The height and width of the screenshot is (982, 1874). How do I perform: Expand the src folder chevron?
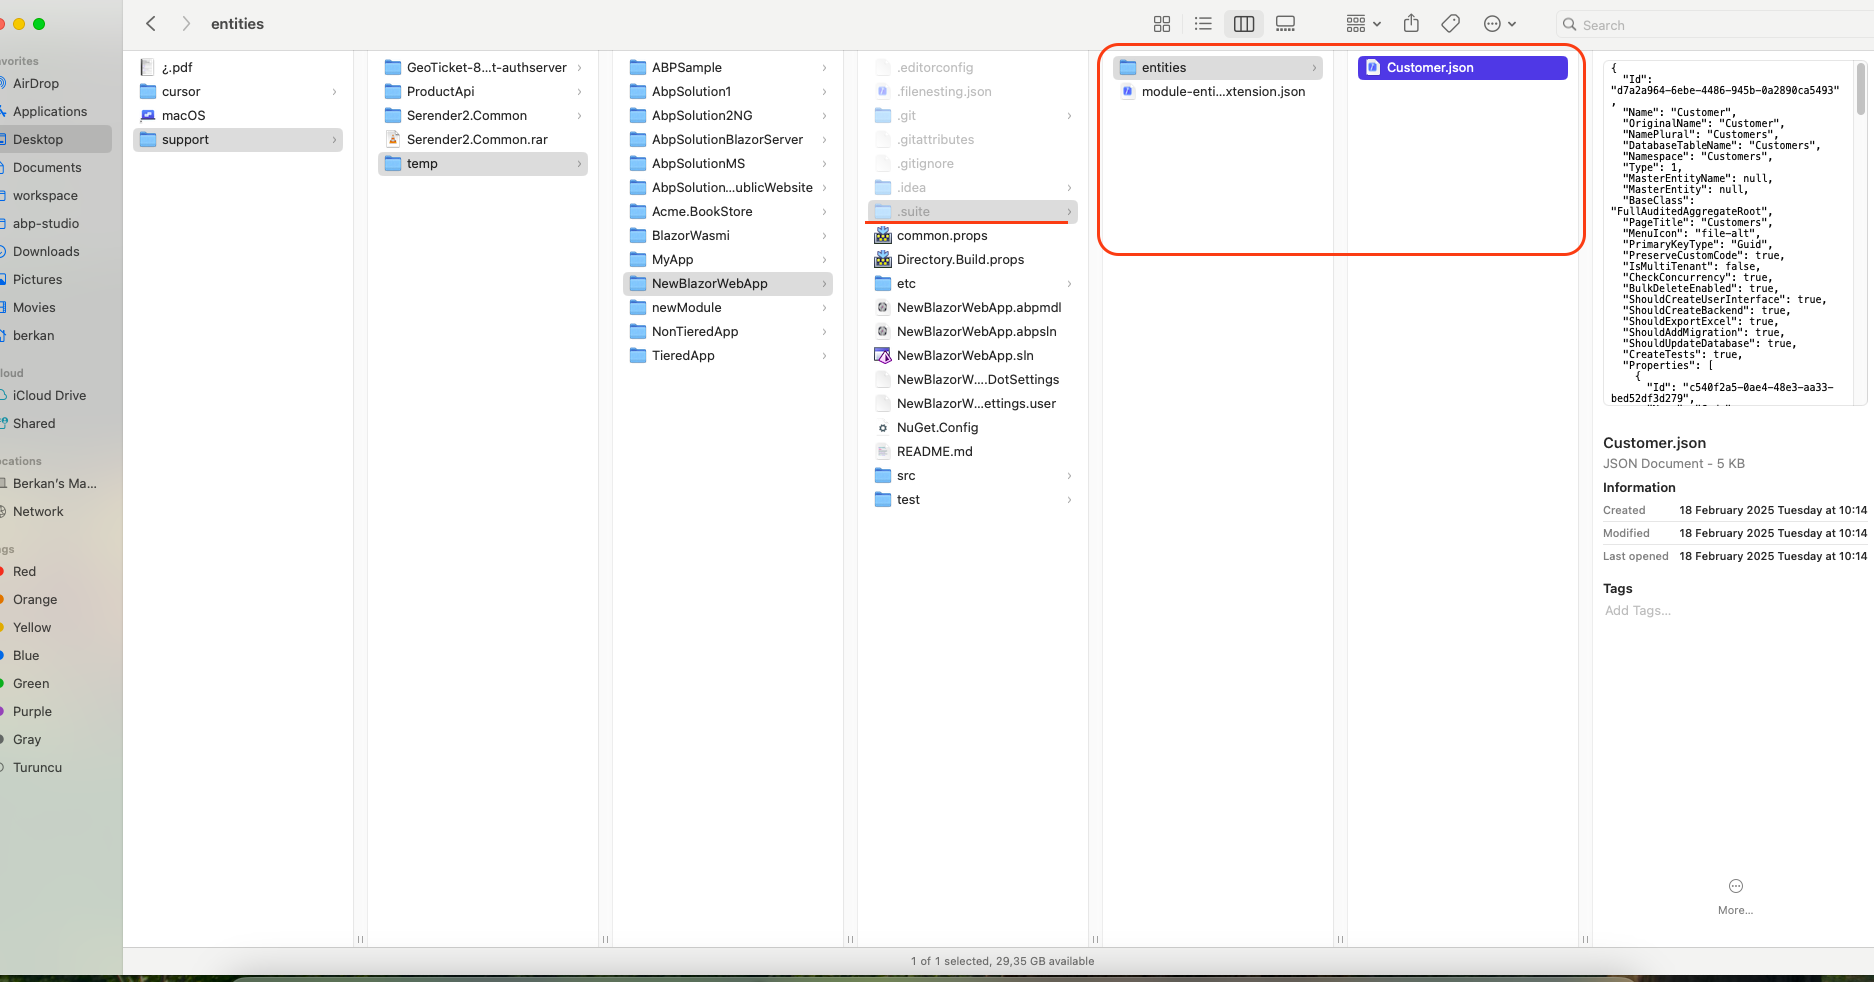[x=1069, y=476]
